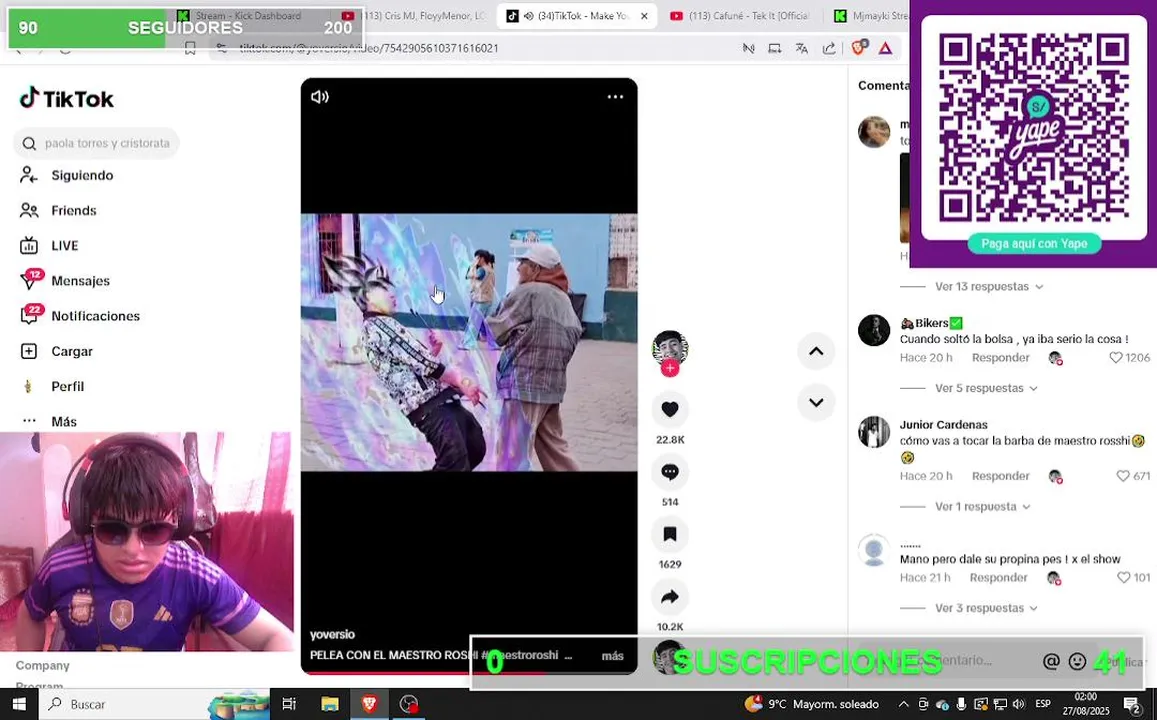
Task: Insert mention with the @ icon
Action: coord(1051,662)
